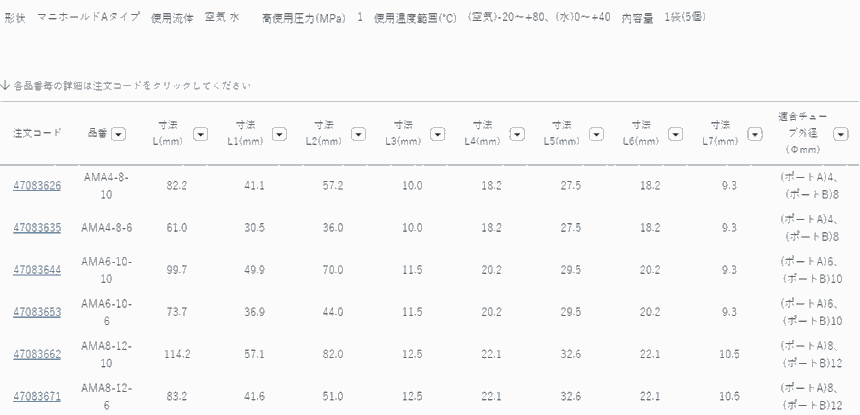Expand the 寸法 L1(mm) filter arrow
This screenshot has height=415, width=860.
coord(279,133)
